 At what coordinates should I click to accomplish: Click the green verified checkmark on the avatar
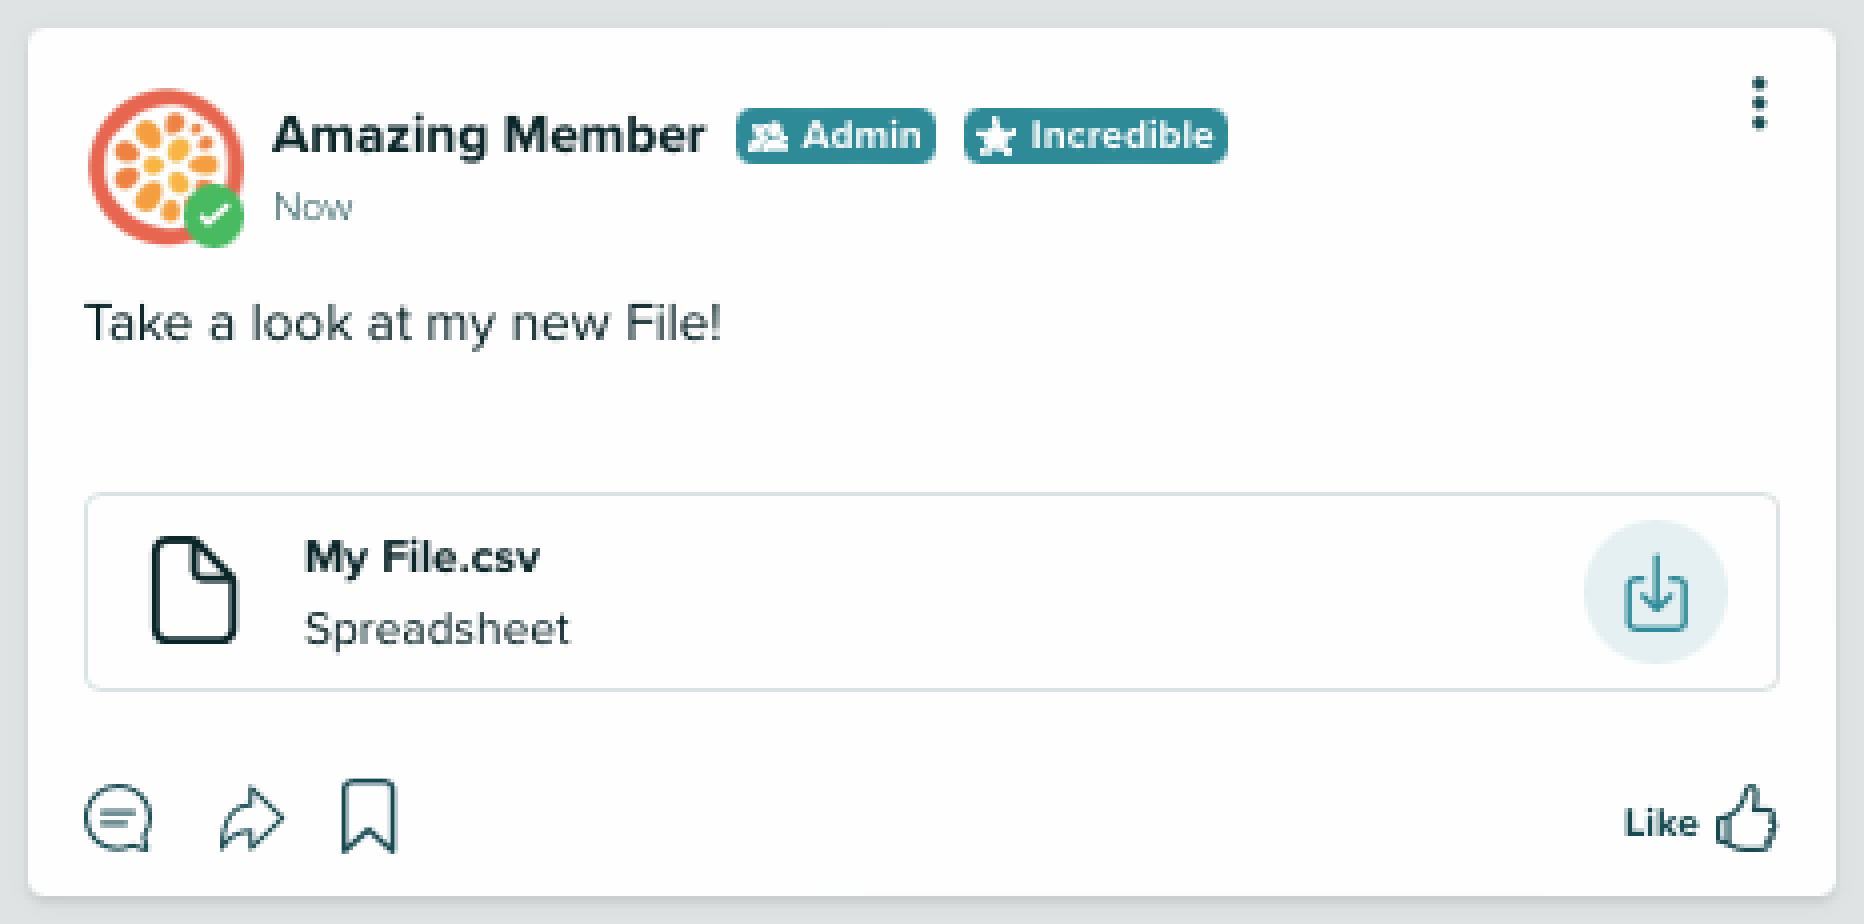[213, 212]
